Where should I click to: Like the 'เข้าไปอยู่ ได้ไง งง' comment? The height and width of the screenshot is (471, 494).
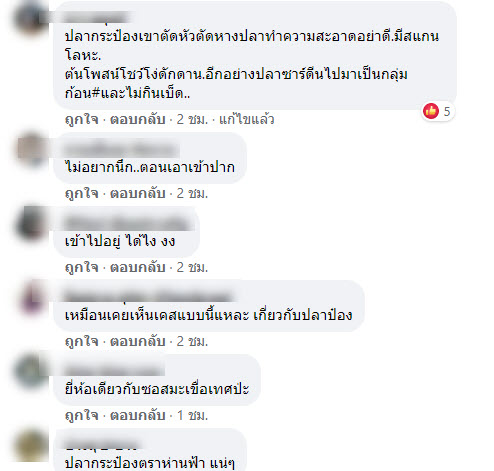(x=81, y=267)
